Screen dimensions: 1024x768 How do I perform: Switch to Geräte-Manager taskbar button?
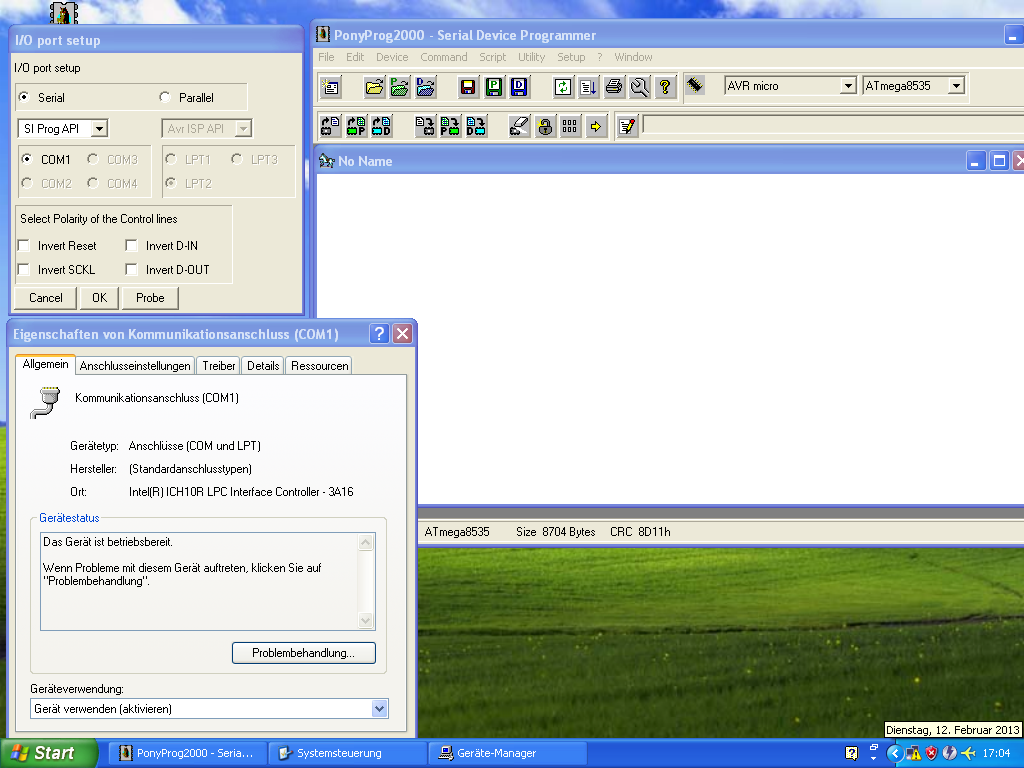click(x=507, y=753)
